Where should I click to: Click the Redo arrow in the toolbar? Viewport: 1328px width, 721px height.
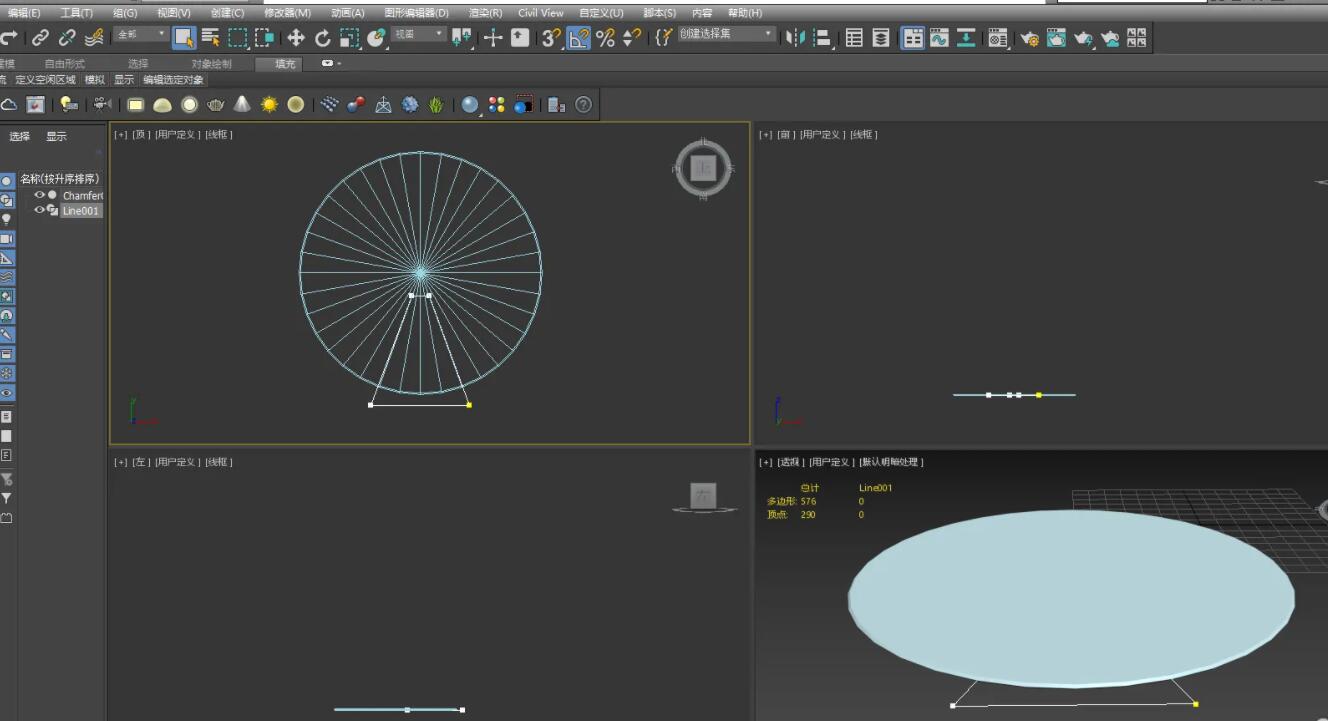coord(8,38)
